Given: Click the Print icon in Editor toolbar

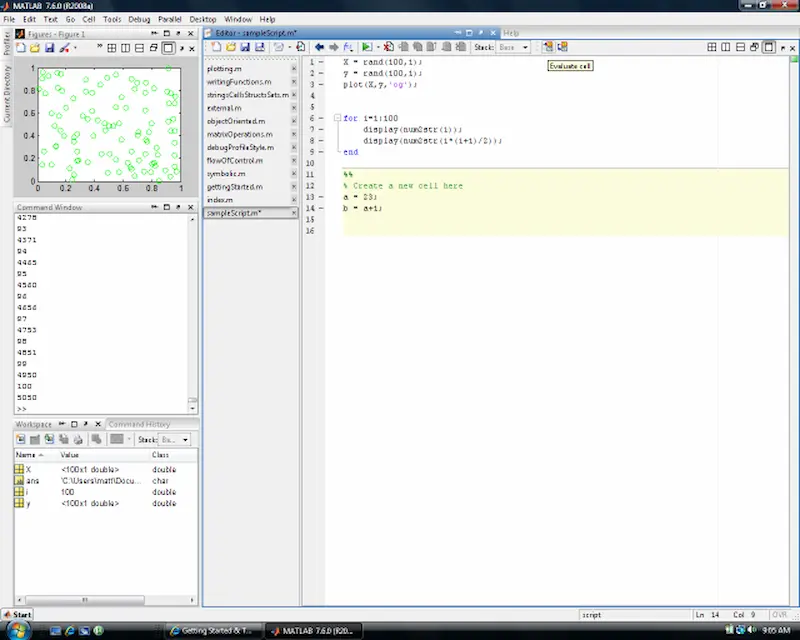Looking at the screenshot, I should 257,46.
